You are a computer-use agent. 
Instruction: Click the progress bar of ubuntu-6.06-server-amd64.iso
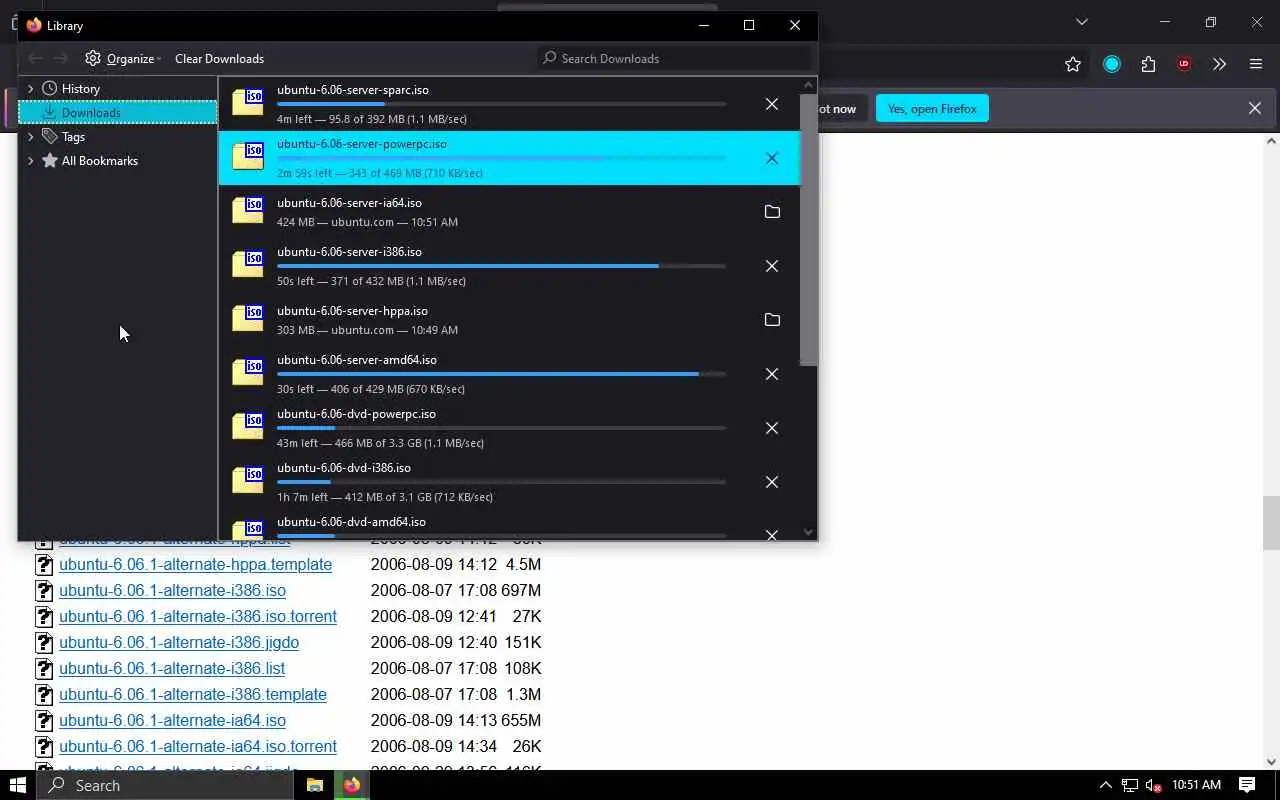tap(501, 374)
